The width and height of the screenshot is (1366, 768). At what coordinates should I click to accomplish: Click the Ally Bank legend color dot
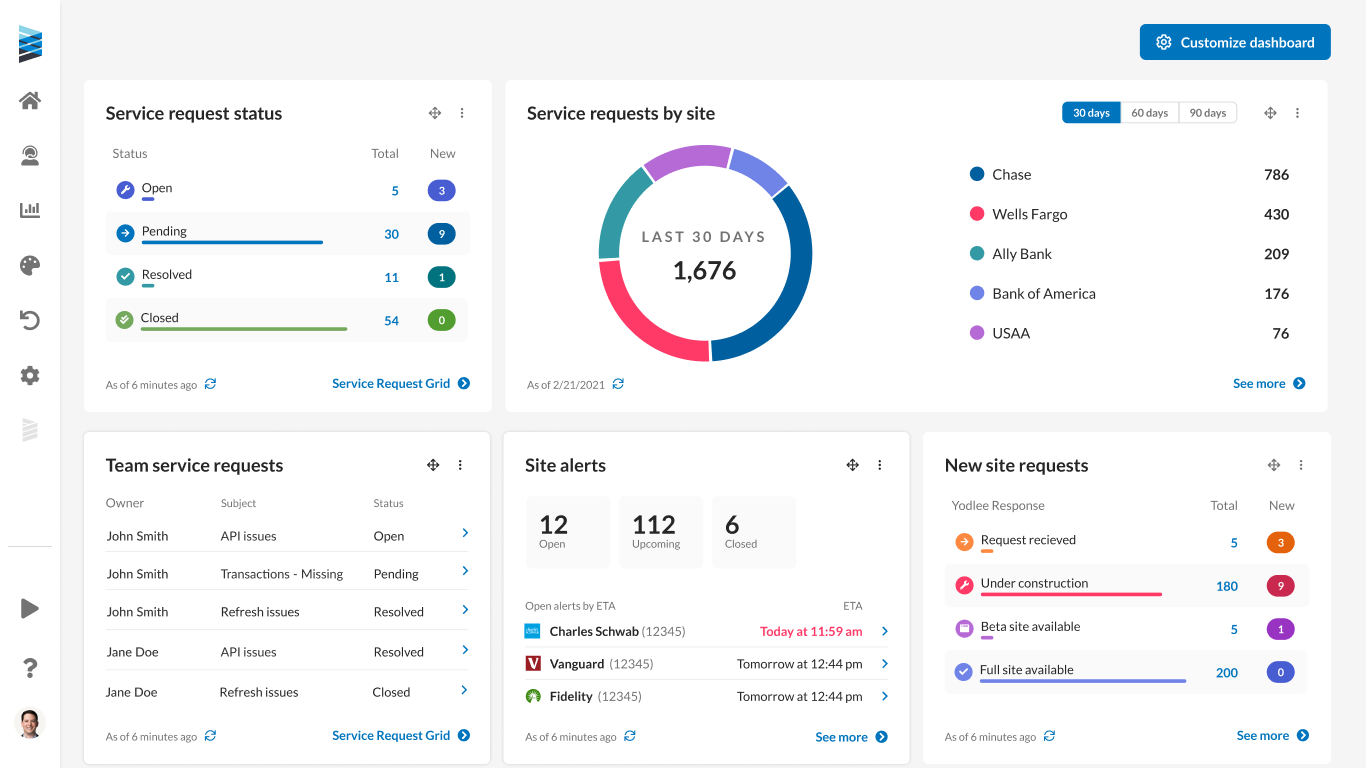point(977,253)
